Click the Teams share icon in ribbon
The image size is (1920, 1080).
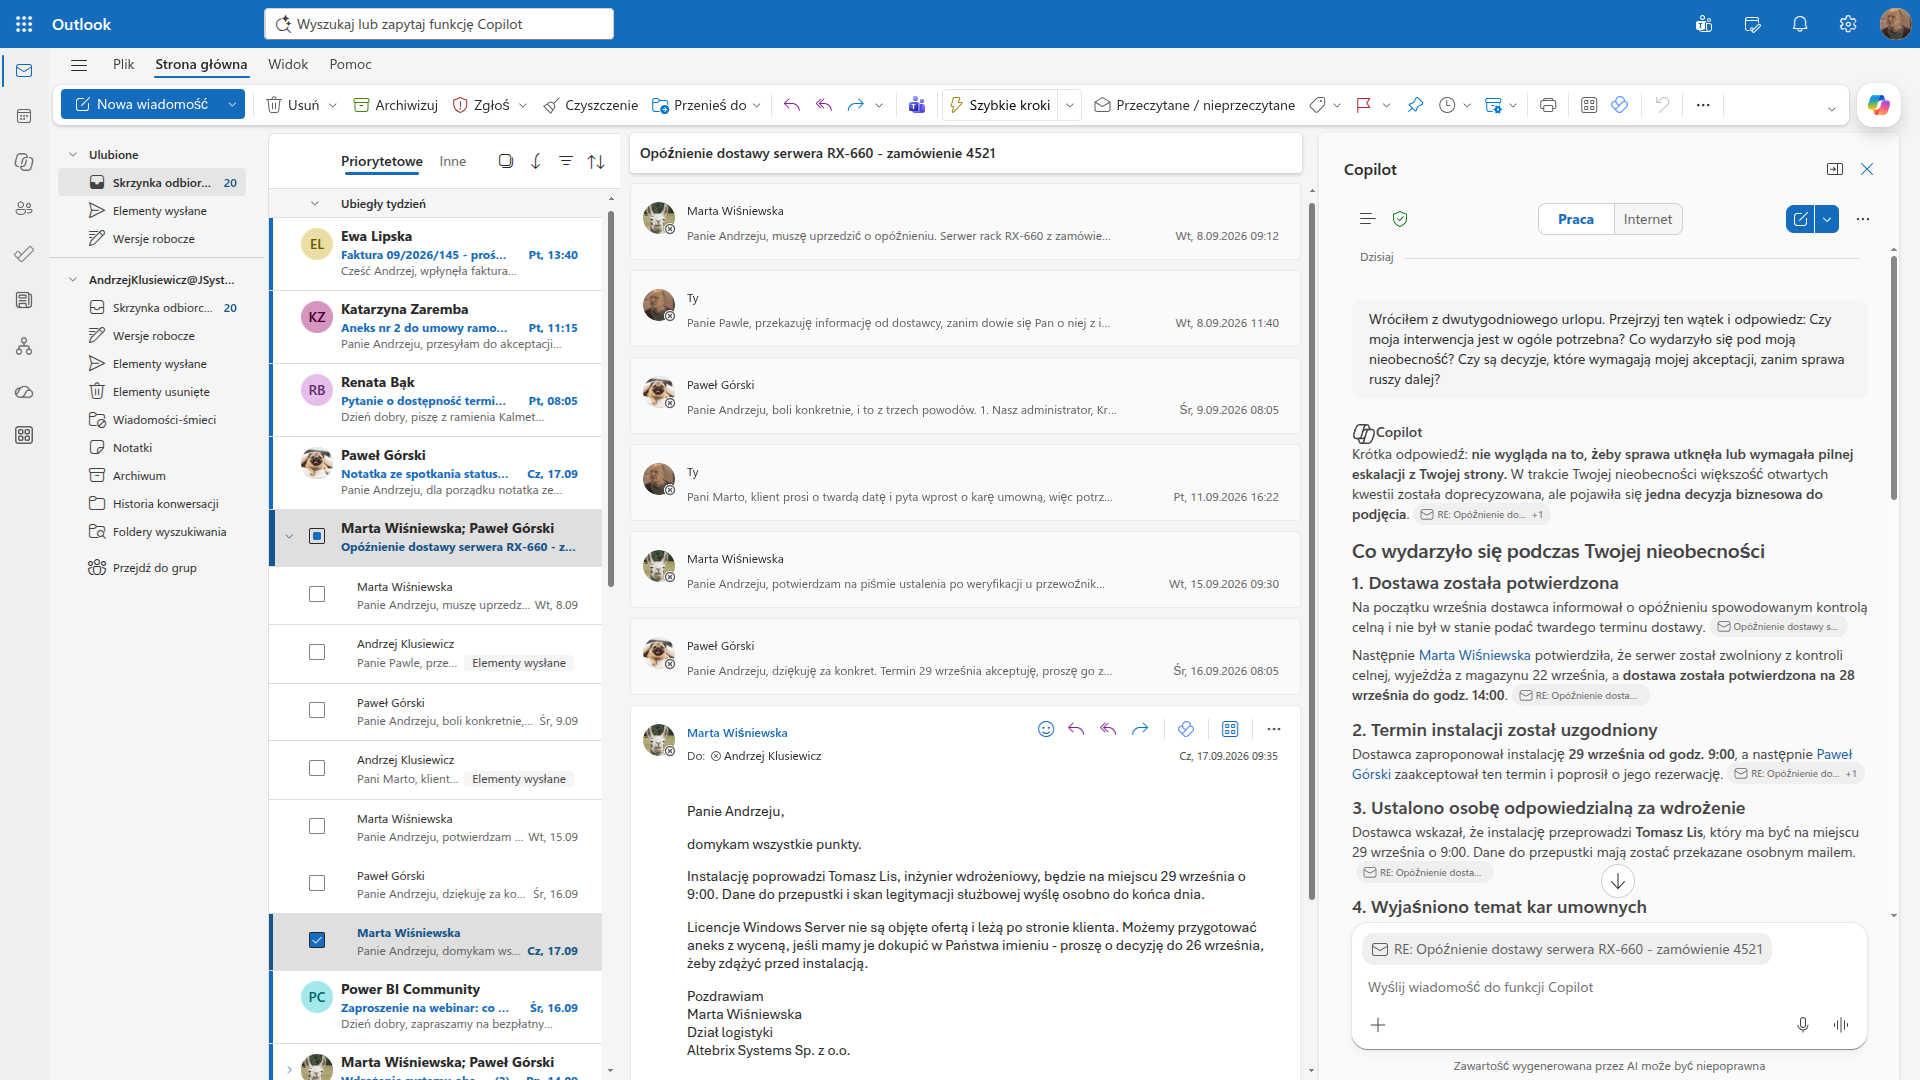tap(916, 105)
